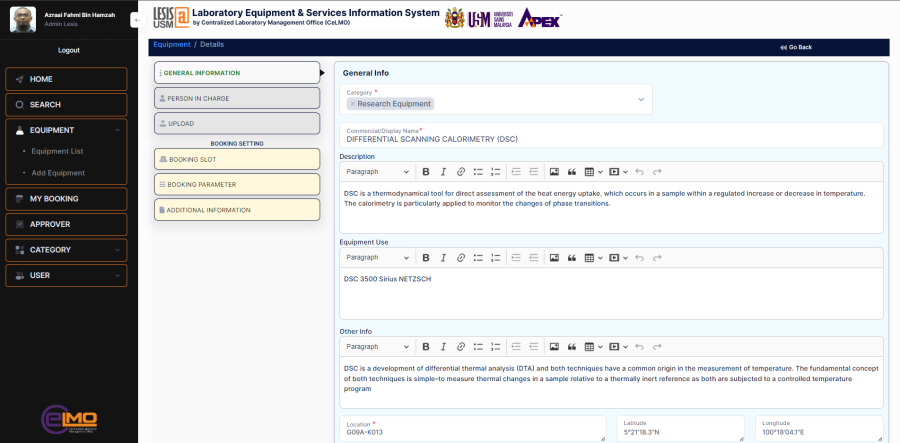This screenshot has width=900, height=443.
Task: Open MY BOOKING from the sidebar
Action: click(66, 199)
